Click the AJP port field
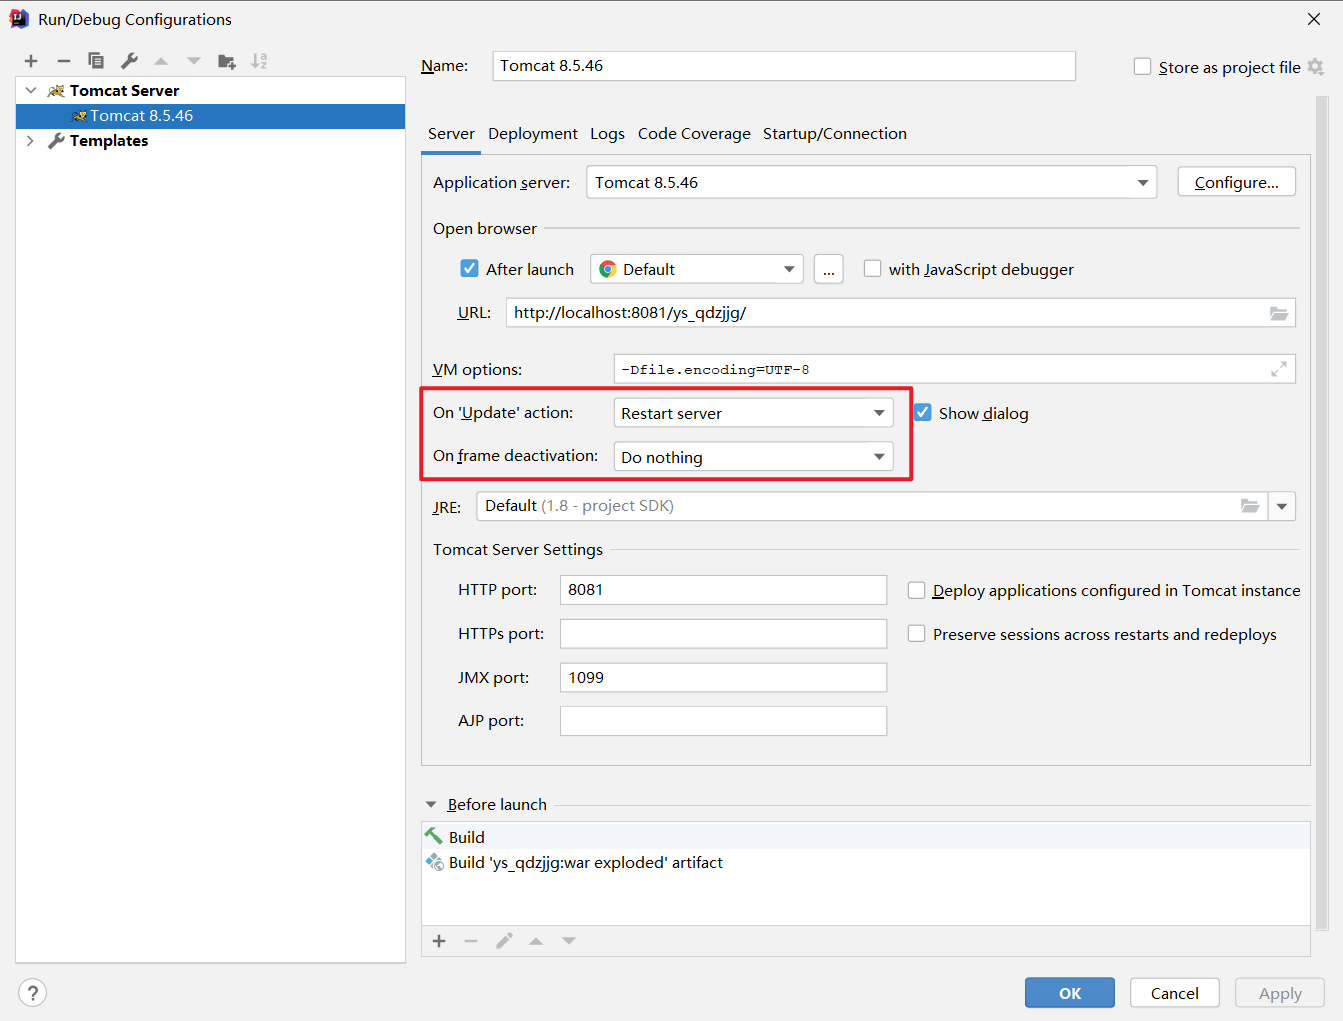 (723, 721)
